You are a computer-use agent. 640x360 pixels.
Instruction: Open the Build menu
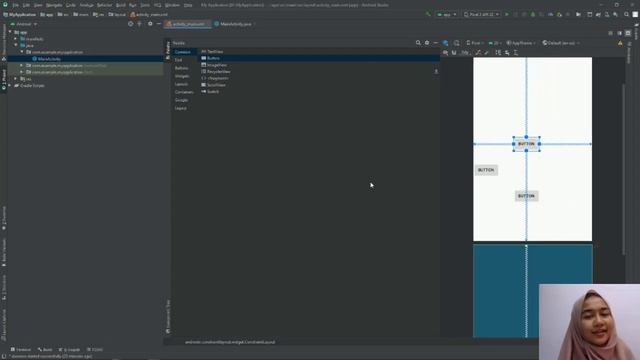(x=121, y=5)
